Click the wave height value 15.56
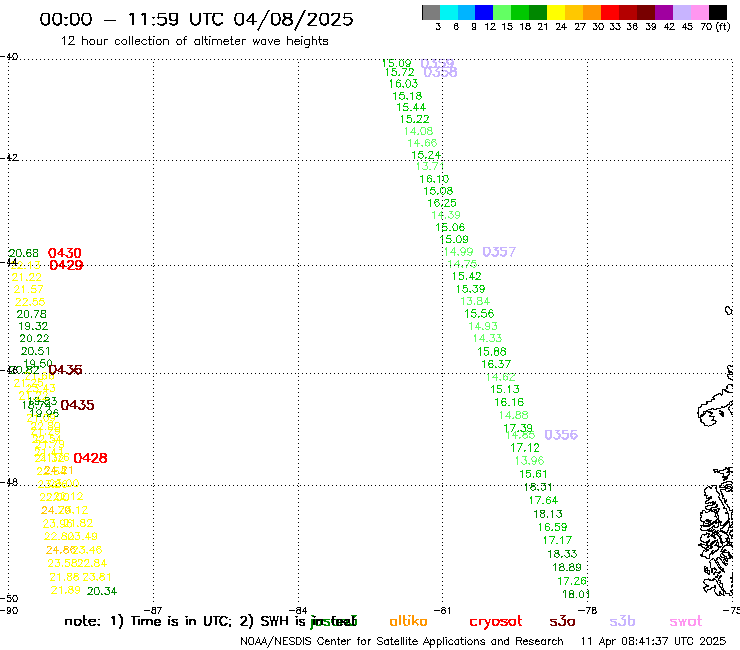This screenshot has height=650, width=740. click(x=479, y=313)
